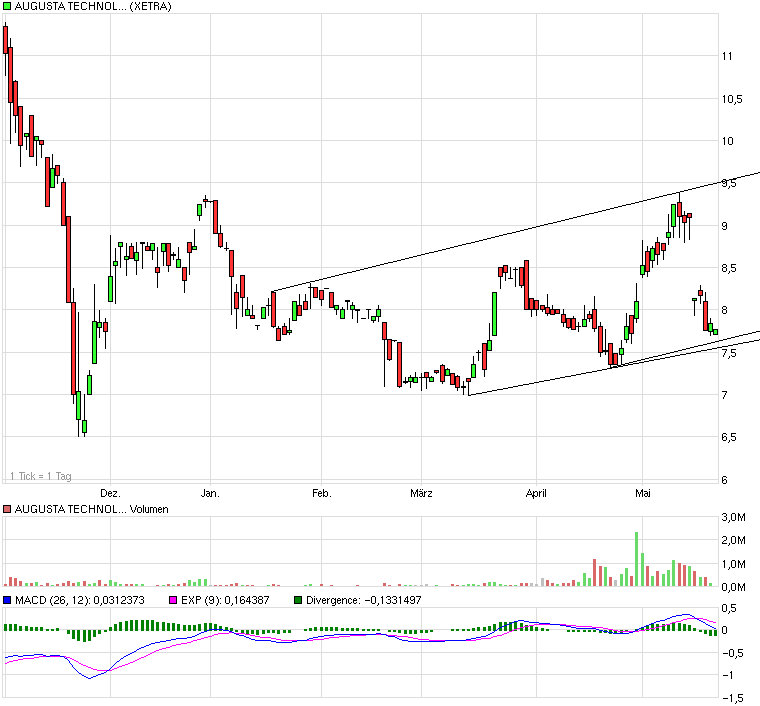The image size is (760, 706).
Task: Click the 3,0M volume axis label
Action: pos(735,517)
